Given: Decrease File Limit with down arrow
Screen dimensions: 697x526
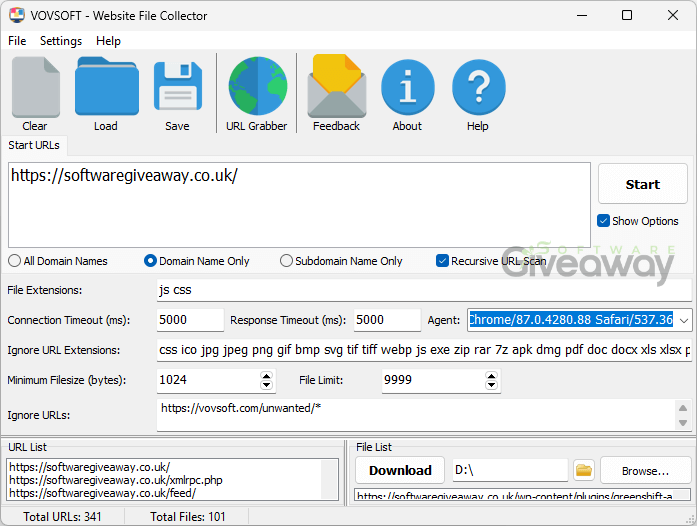Looking at the screenshot, I should click(x=491, y=385).
